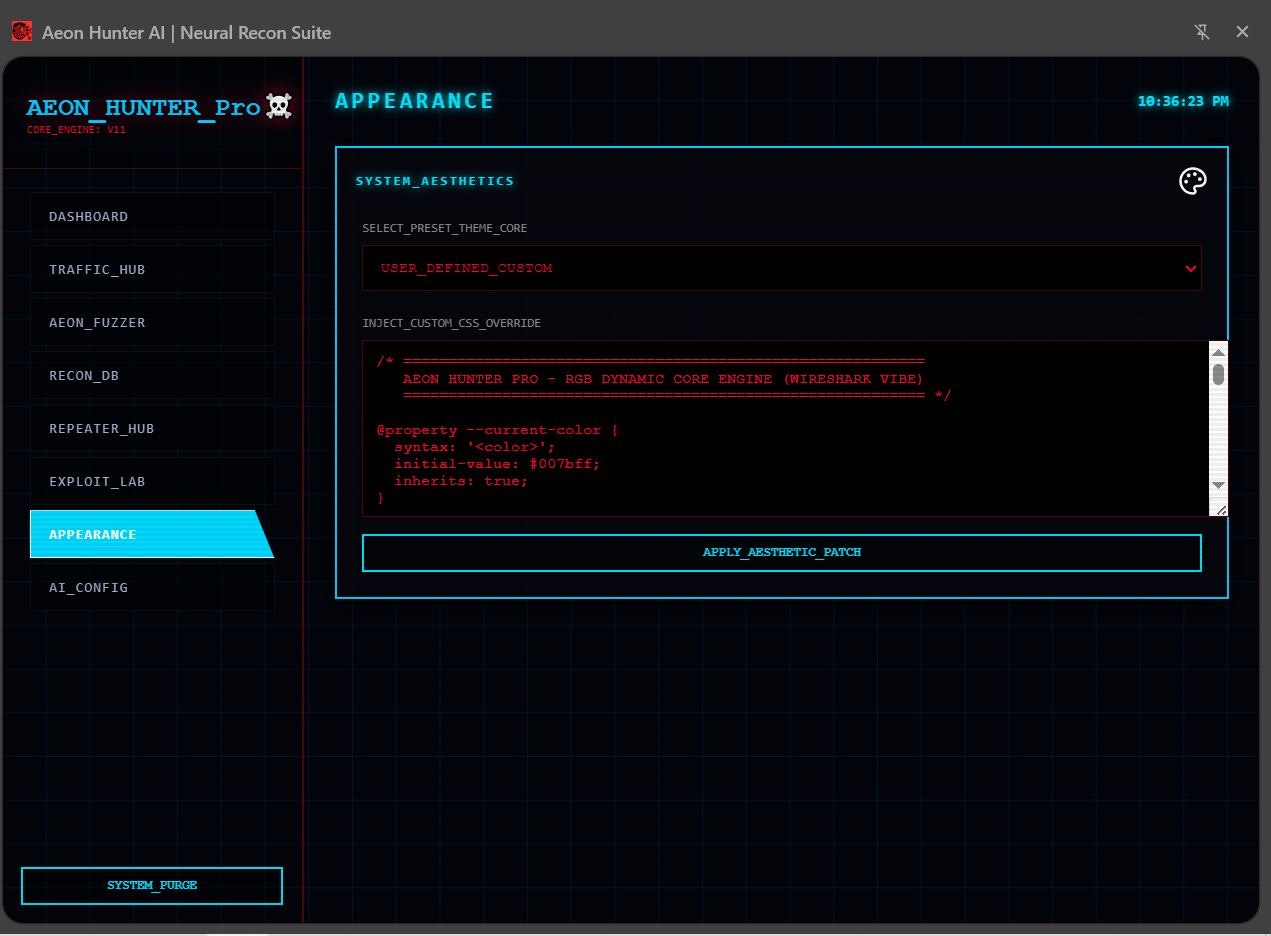This screenshot has width=1271, height=936.
Task: Expand the theme list via the red chevron
Action: (1190, 268)
